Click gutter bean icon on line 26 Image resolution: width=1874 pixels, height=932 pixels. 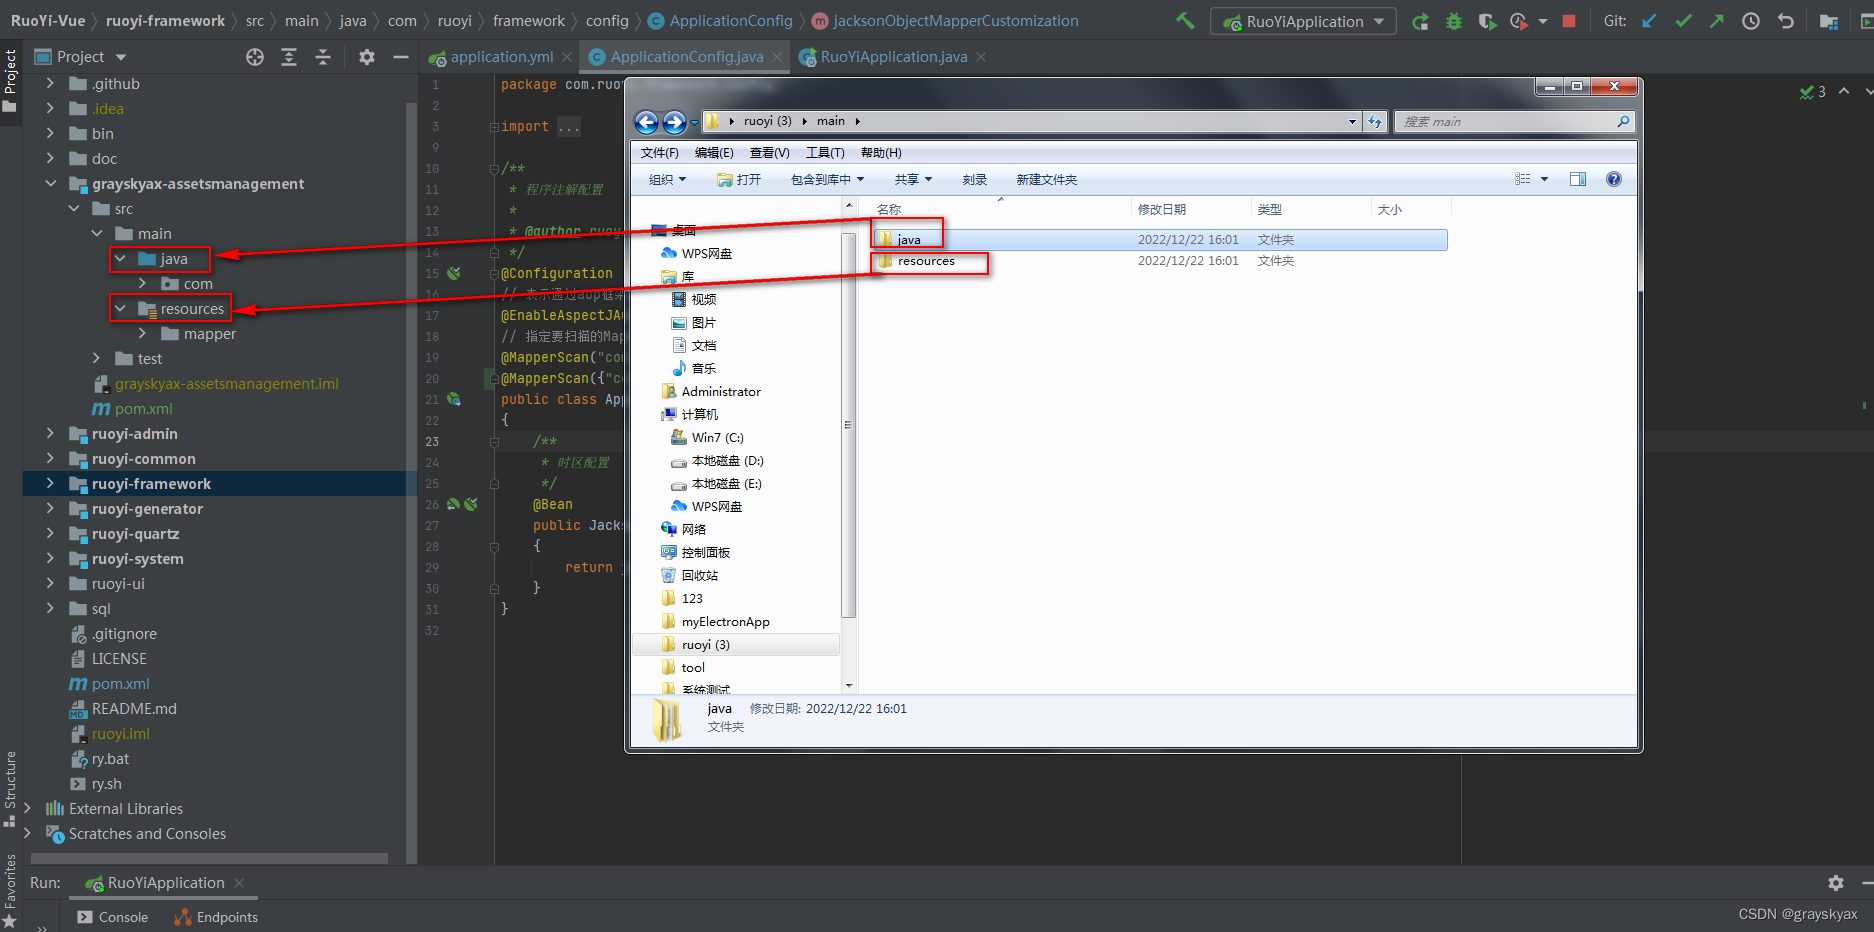[x=453, y=504]
